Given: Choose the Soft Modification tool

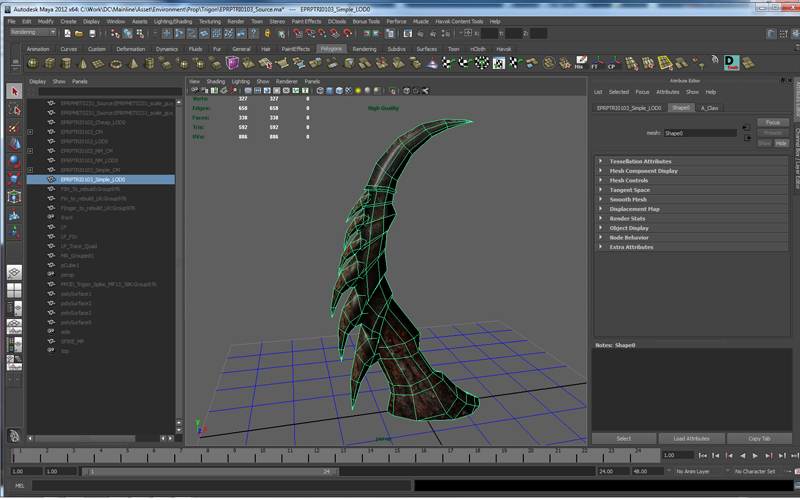Looking at the screenshot, I should point(14,214).
